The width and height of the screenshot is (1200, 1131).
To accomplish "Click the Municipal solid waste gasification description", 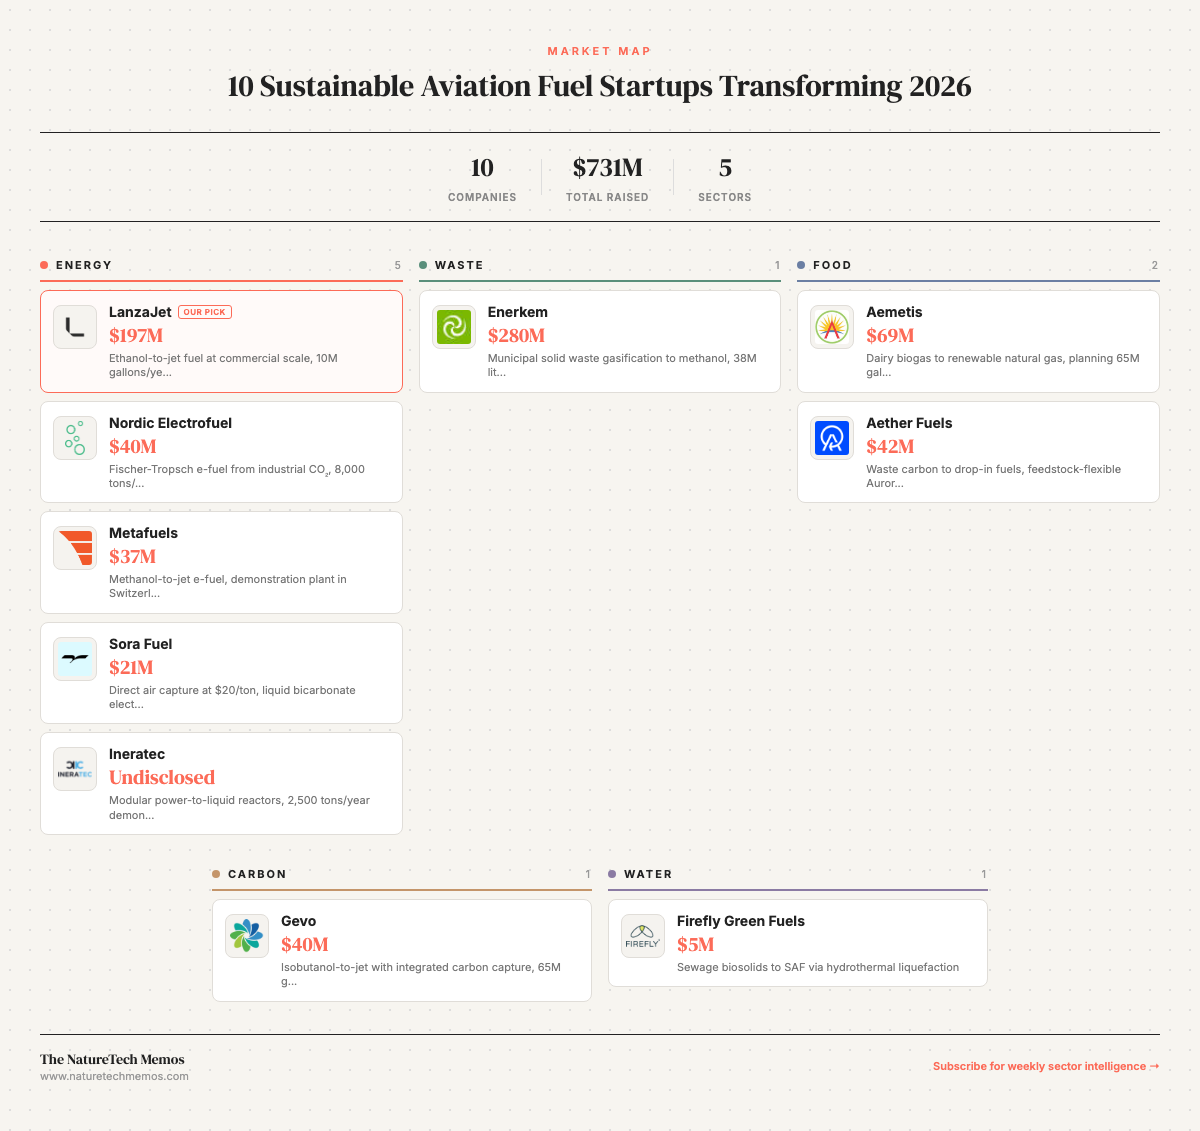I will pyautogui.click(x=622, y=365).
